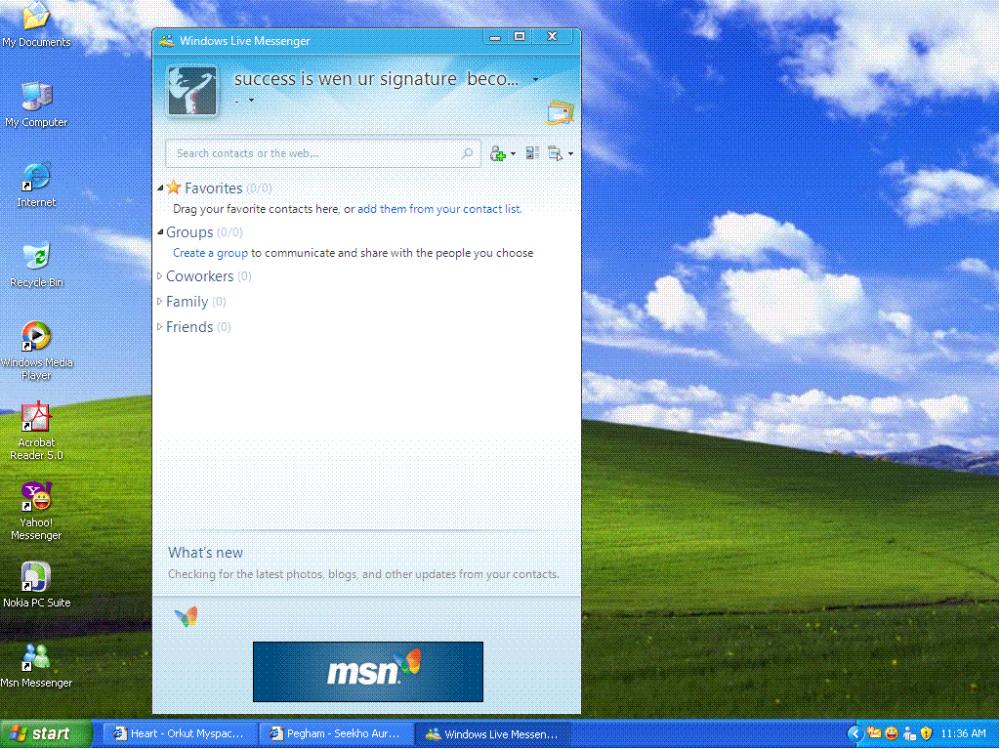The image size is (1000, 750).
Task: Select the Internet Explorer desktop icon
Action: point(36,185)
